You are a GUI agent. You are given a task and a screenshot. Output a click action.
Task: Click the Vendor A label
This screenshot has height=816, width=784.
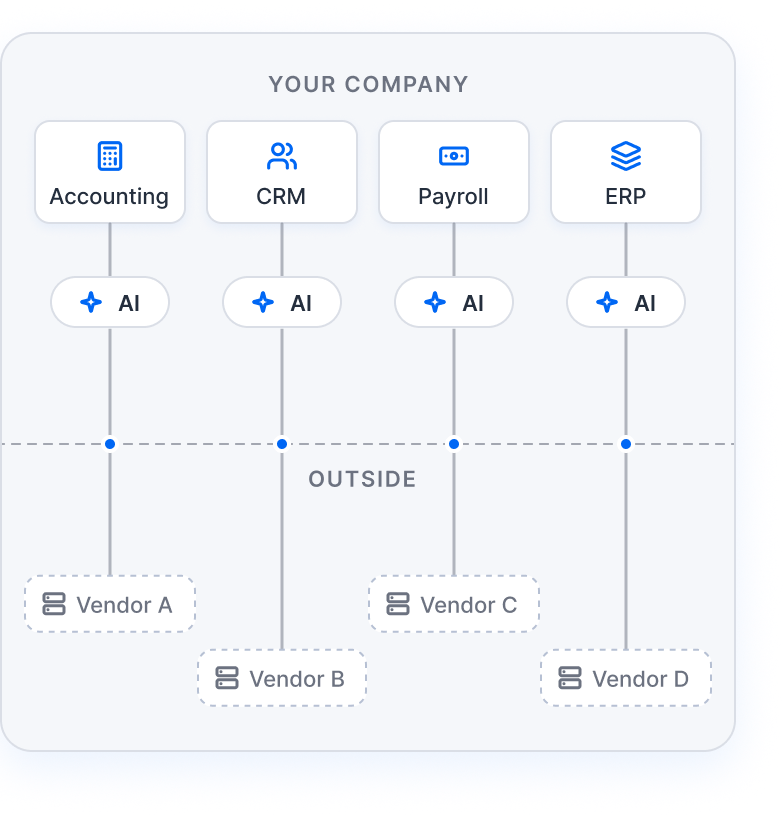124,605
